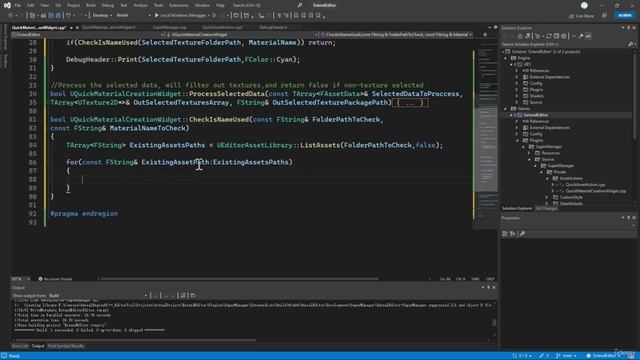
Task: Expand the Resources folder under SuperManager
Action: (529, 153)
